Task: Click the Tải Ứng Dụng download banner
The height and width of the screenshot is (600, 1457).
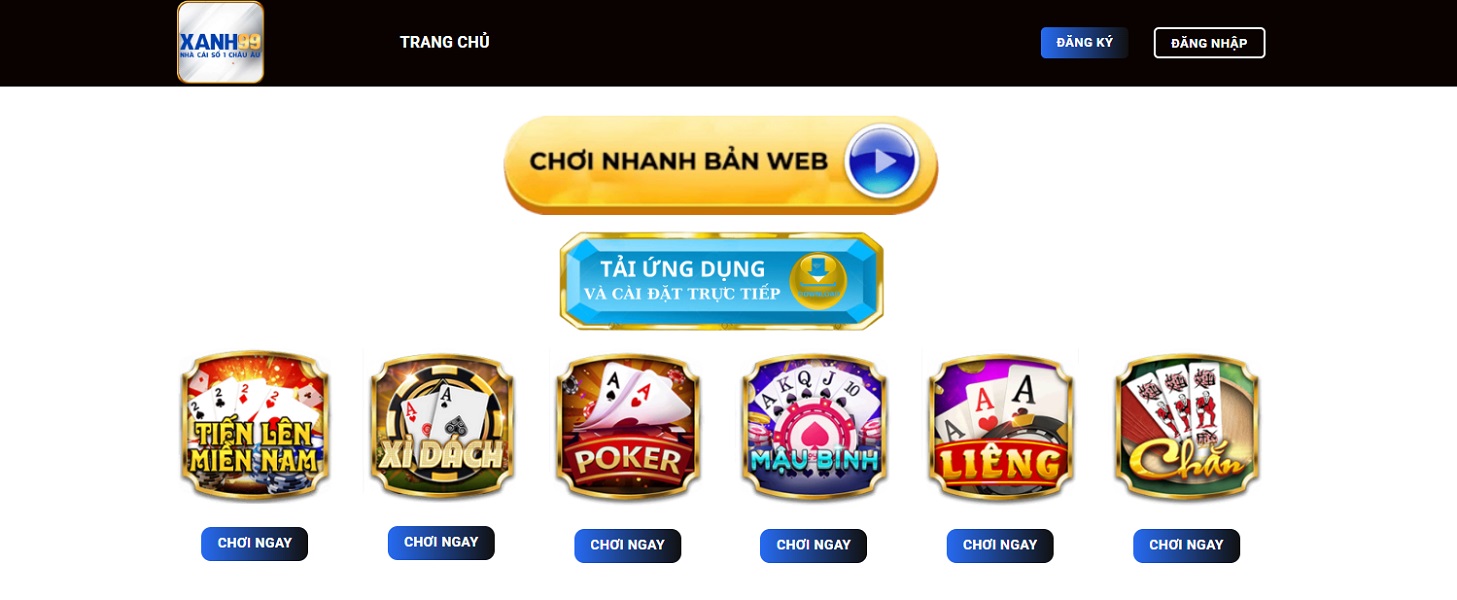Action: (x=721, y=281)
